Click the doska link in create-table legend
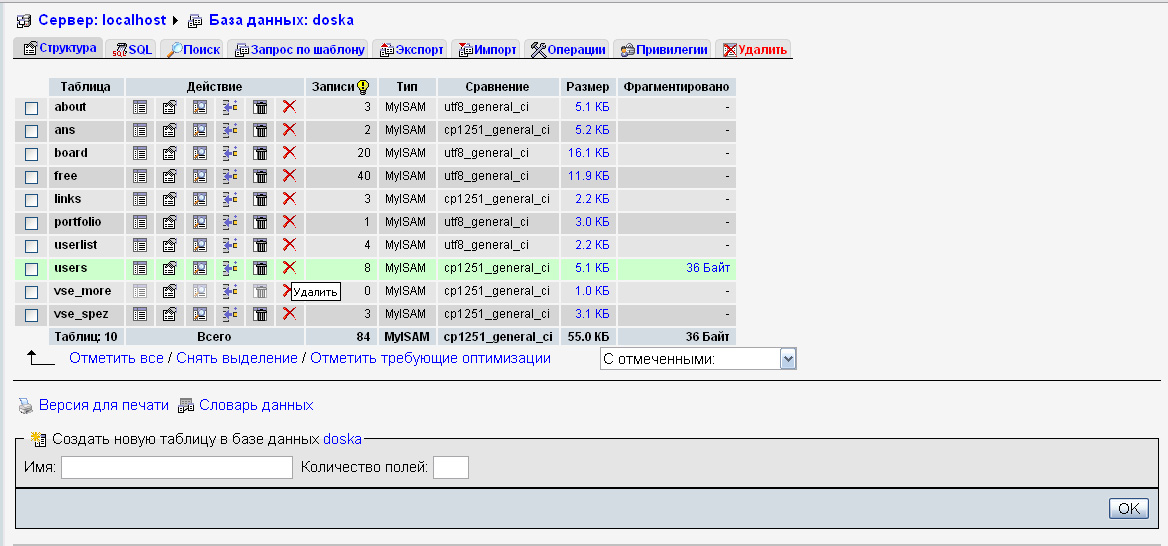 [343, 439]
